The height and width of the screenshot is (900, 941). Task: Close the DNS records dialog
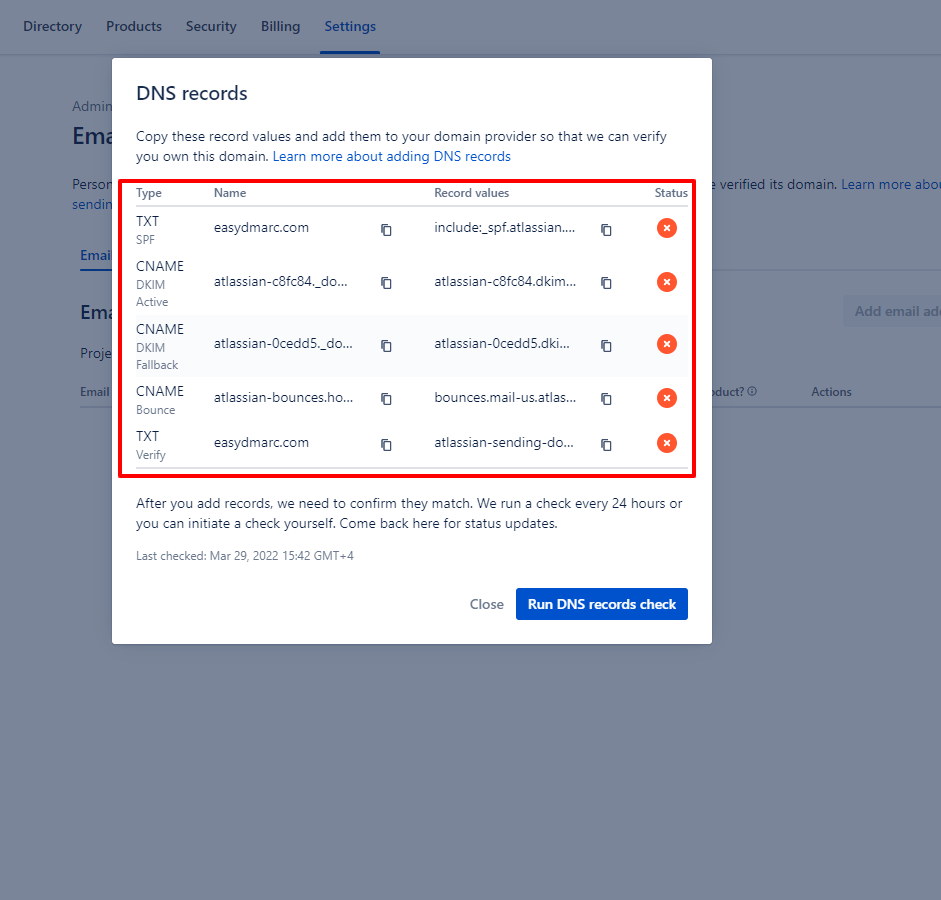coord(486,604)
